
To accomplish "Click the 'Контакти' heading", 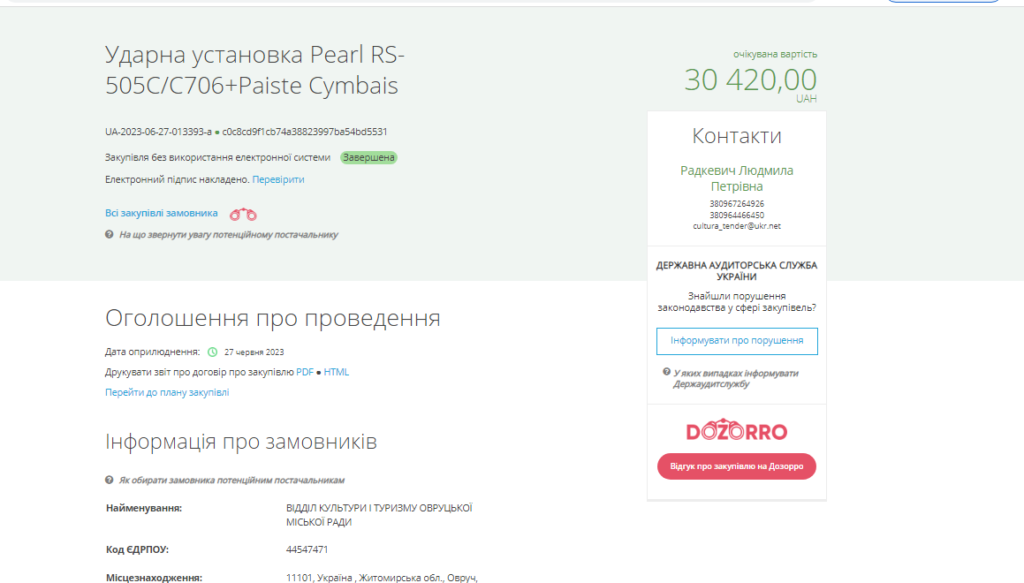I will (737, 136).
